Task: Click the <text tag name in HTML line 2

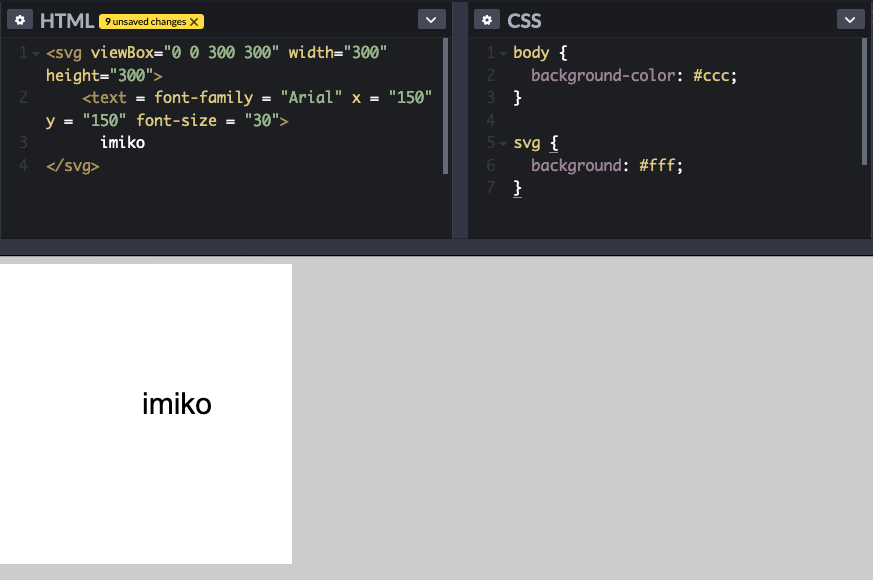Action: pos(104,97)
